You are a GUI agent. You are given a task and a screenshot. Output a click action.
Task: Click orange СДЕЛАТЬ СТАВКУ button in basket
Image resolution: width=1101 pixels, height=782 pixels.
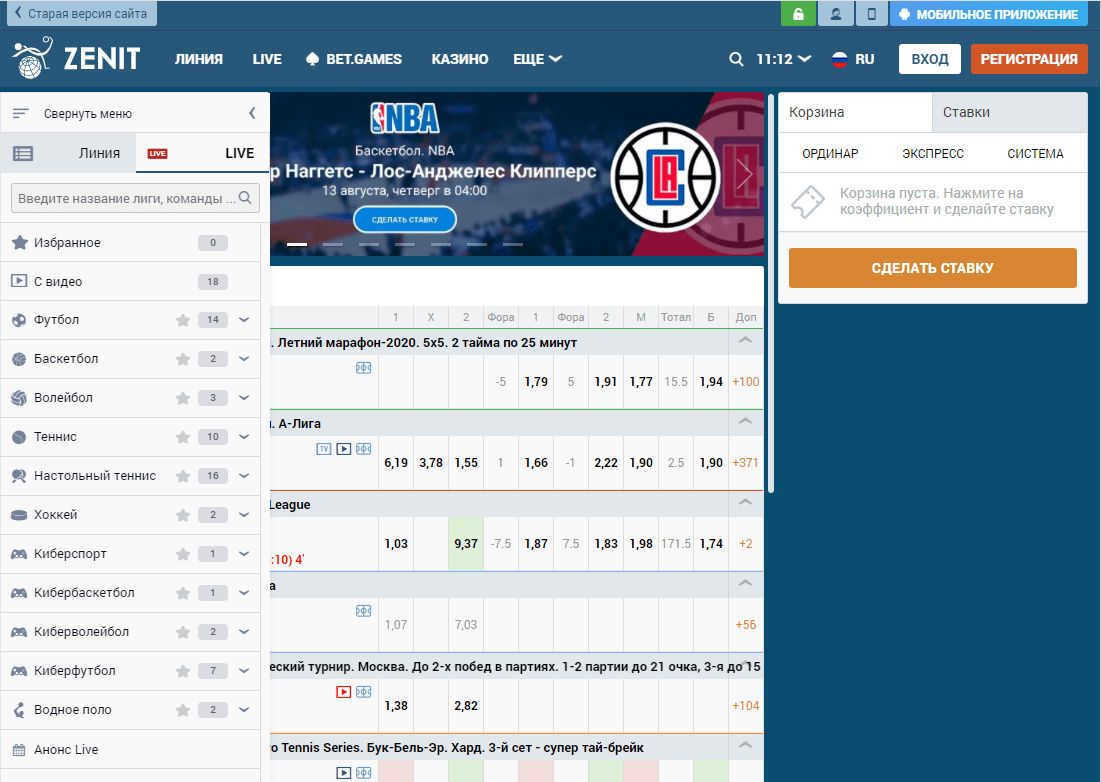[932, 267]
